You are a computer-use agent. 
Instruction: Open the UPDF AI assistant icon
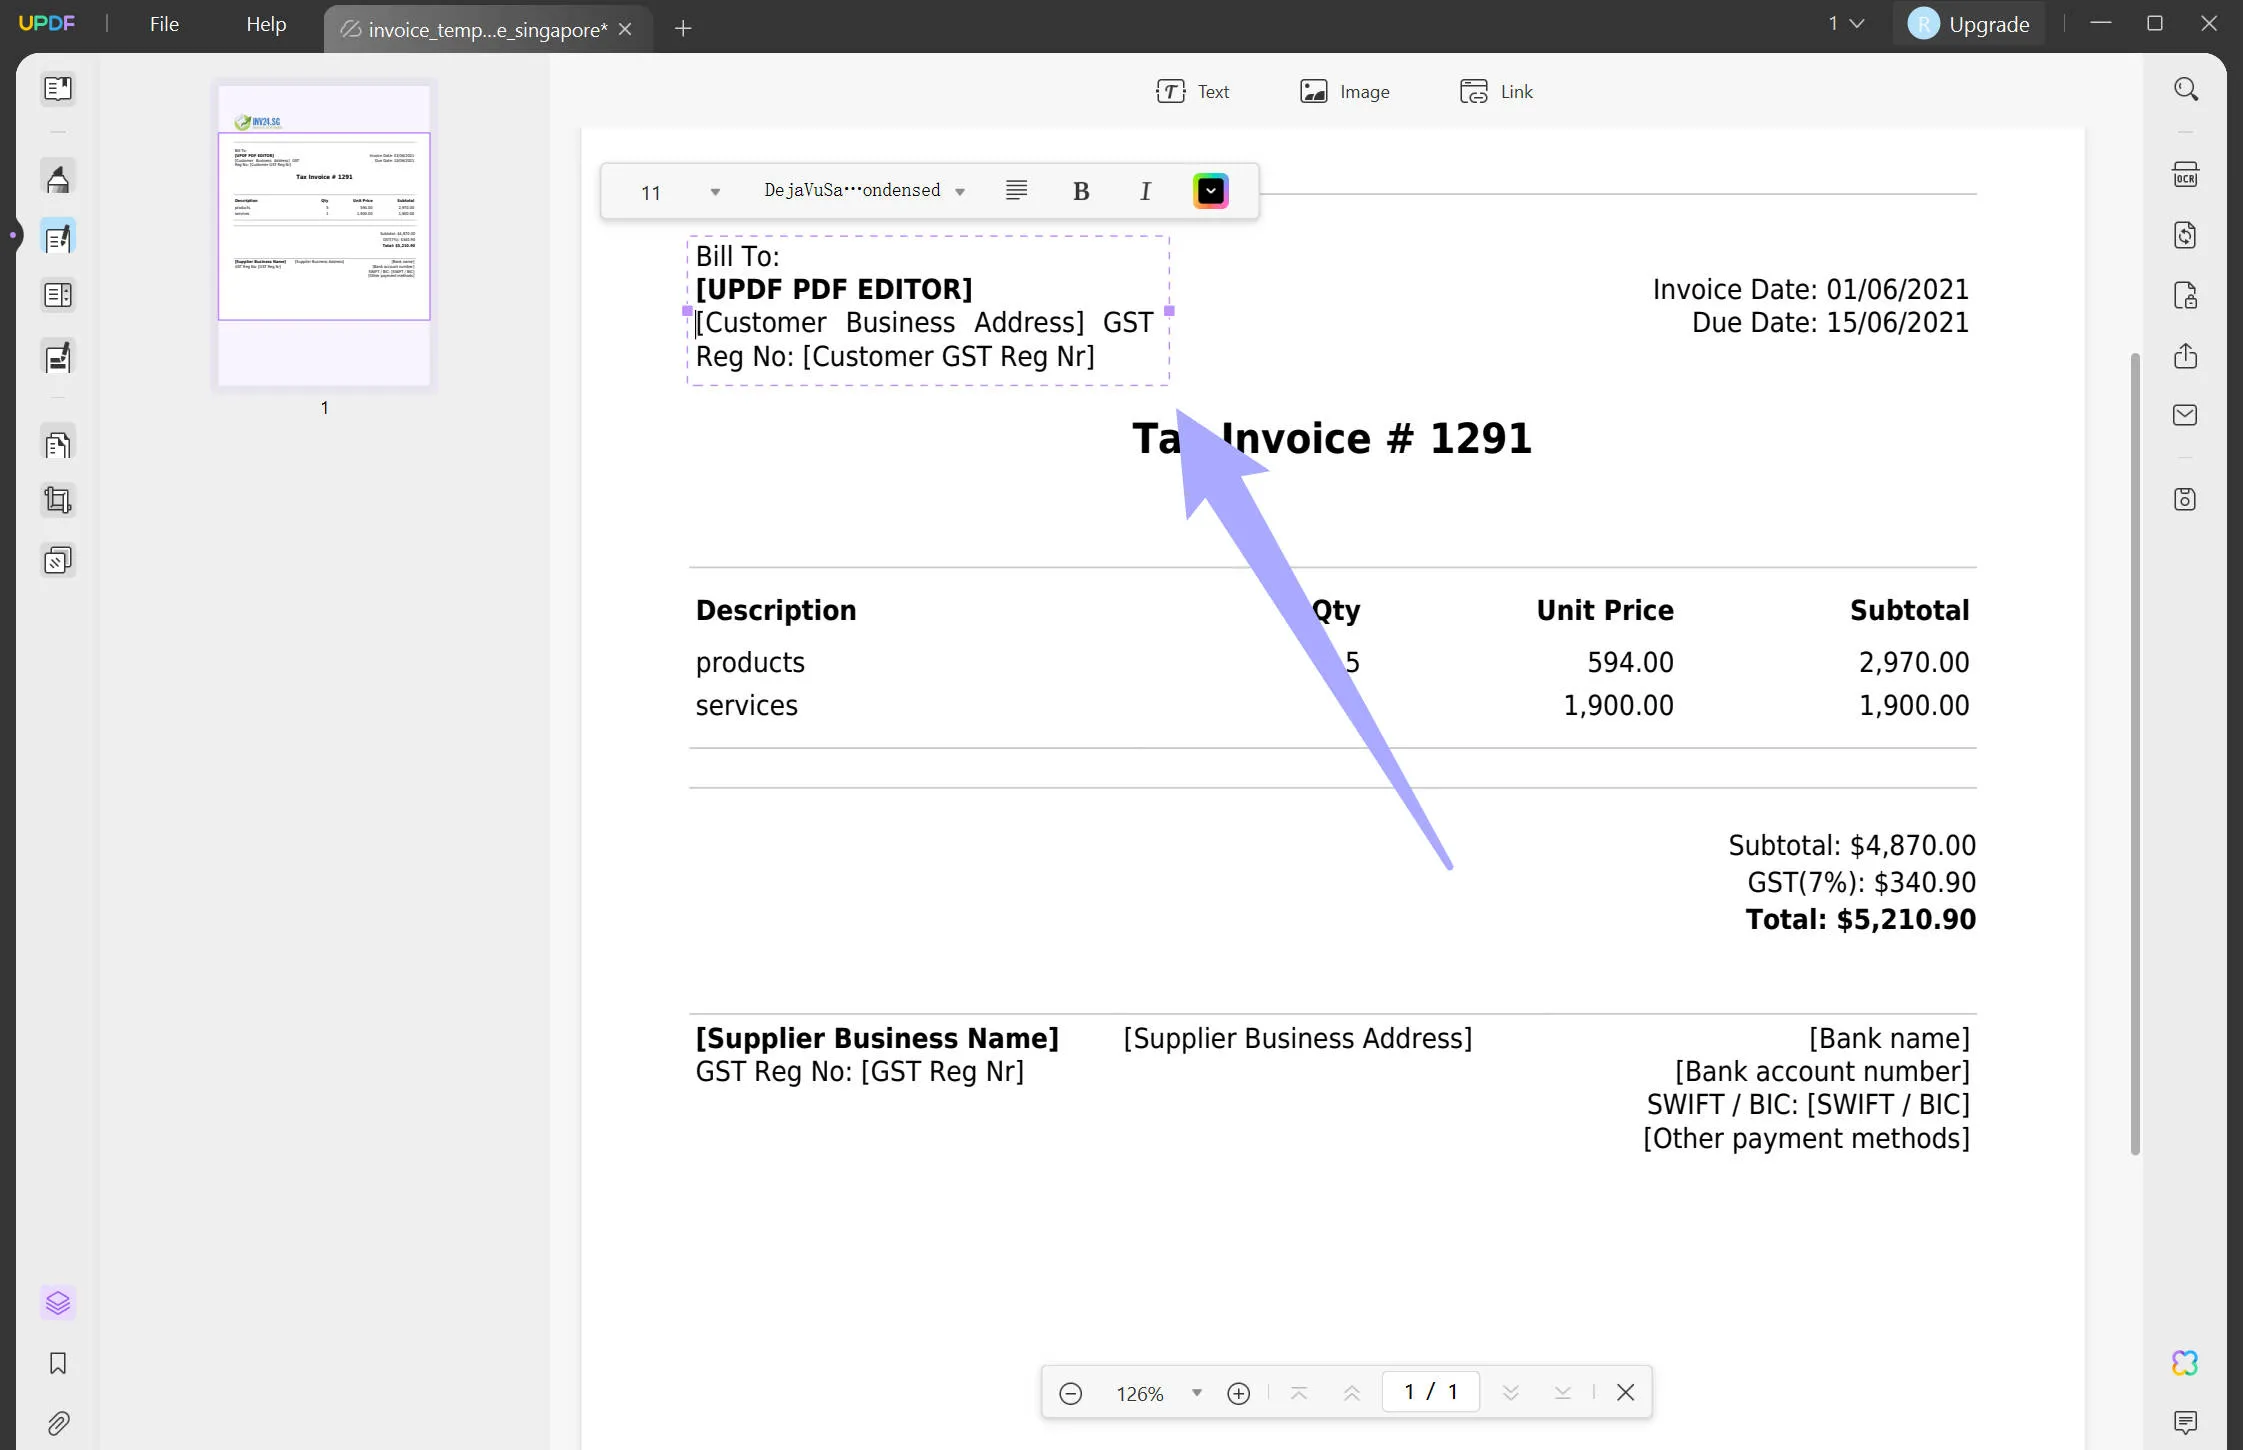tap(2185, 1363)
